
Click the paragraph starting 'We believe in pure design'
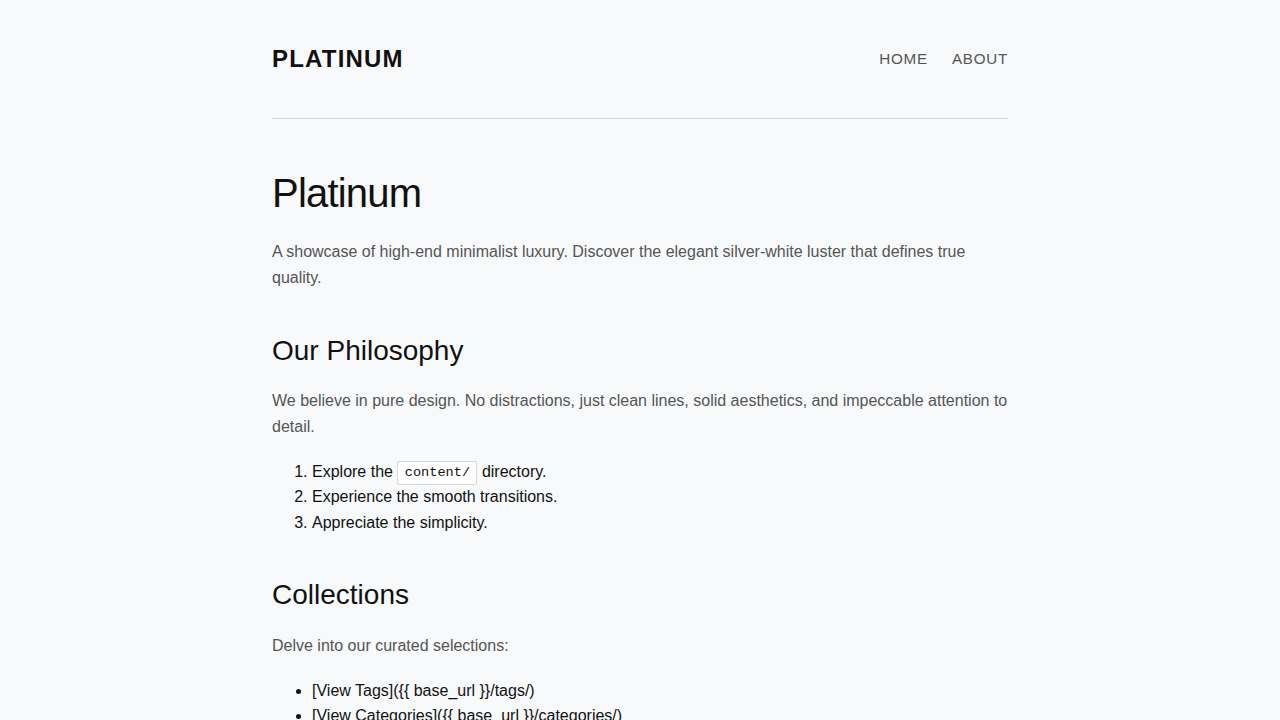point(639,414)
